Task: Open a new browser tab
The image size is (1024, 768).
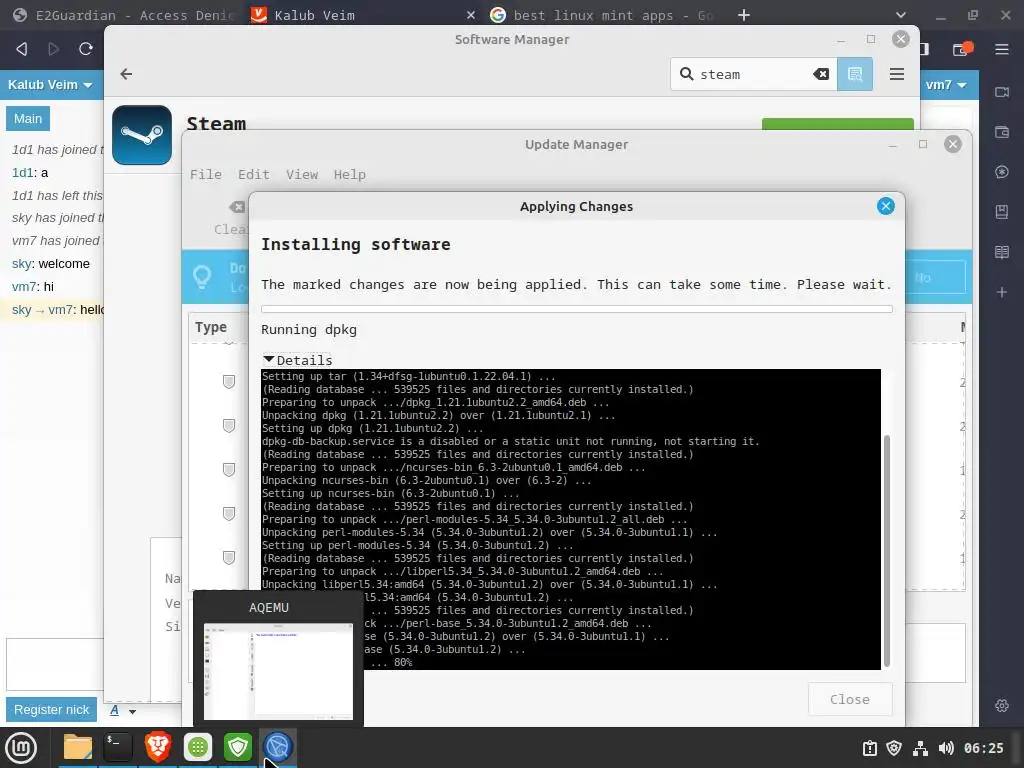Action: click(744, 15)
